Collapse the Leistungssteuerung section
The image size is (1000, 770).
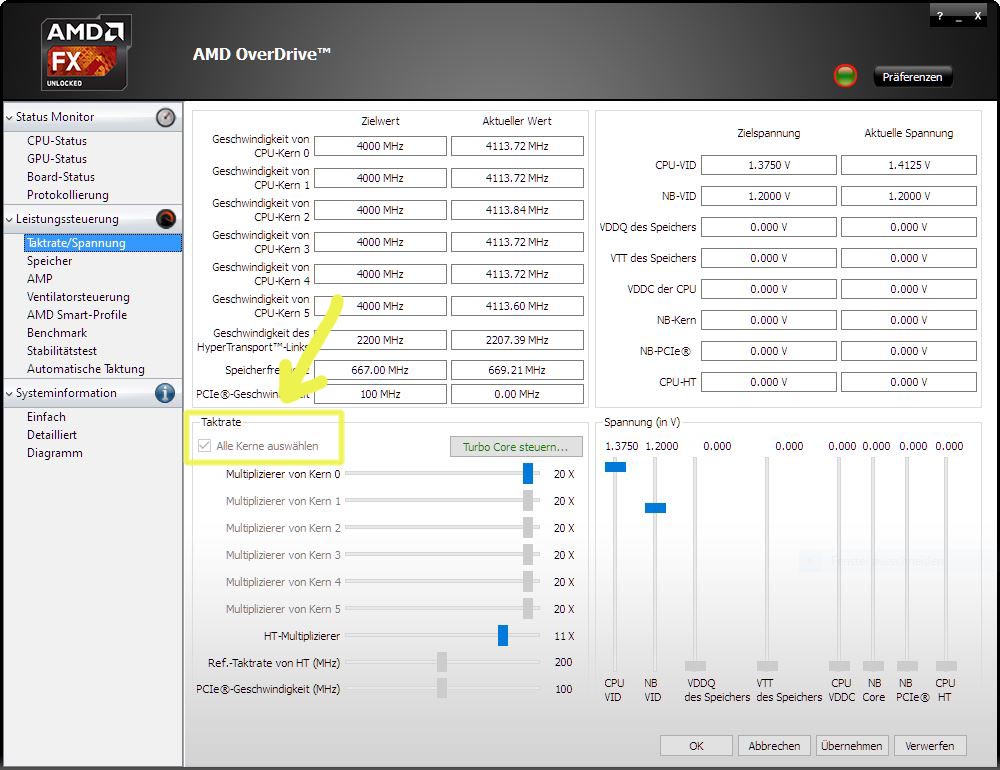coord(9,219)
